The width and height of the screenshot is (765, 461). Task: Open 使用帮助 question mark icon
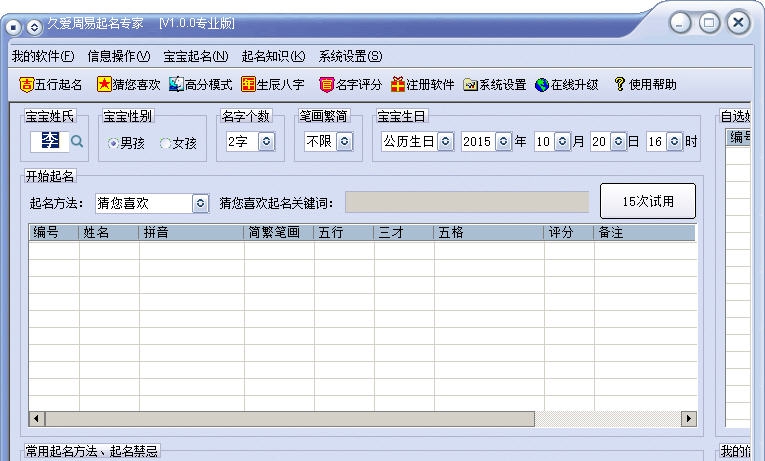coord(619,84)
